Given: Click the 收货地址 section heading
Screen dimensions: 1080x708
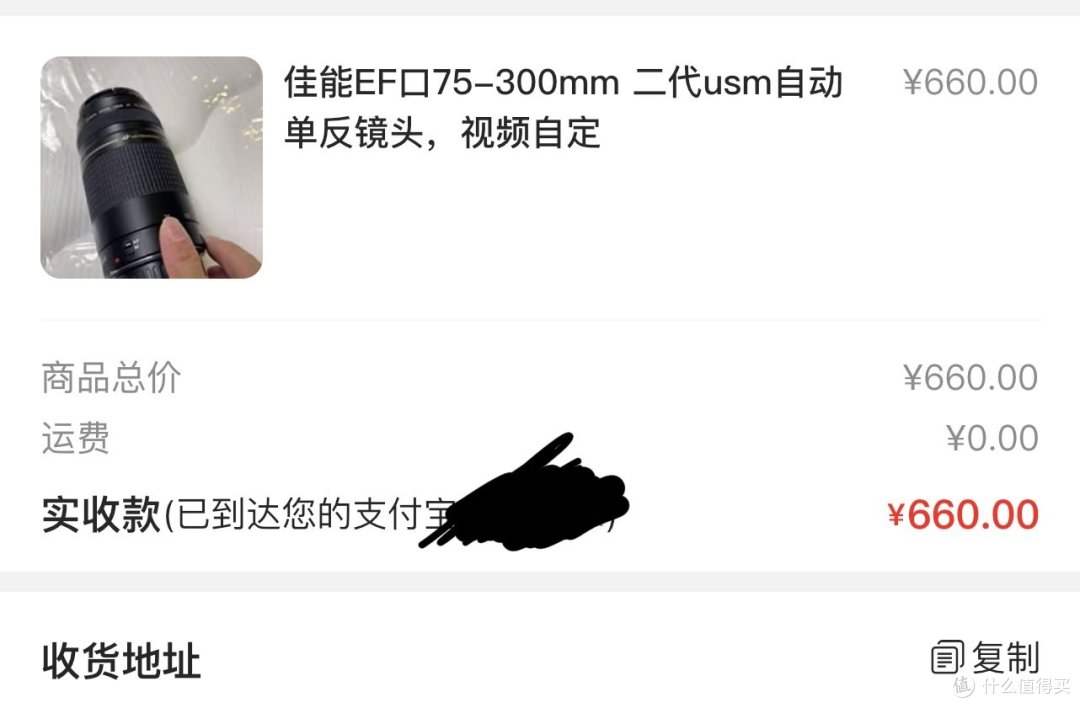Looking at the screenshot, I should click(121, 660).
